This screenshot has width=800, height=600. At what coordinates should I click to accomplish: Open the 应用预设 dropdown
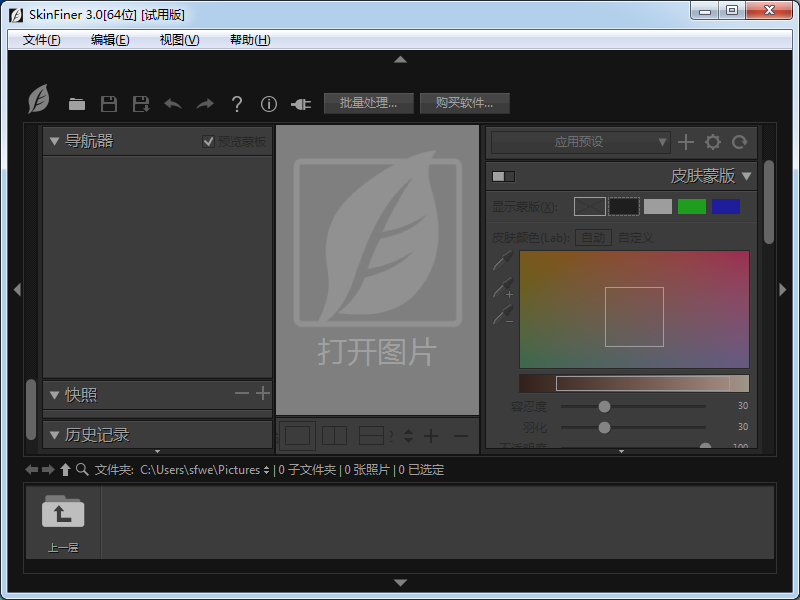tap(580, 143)
